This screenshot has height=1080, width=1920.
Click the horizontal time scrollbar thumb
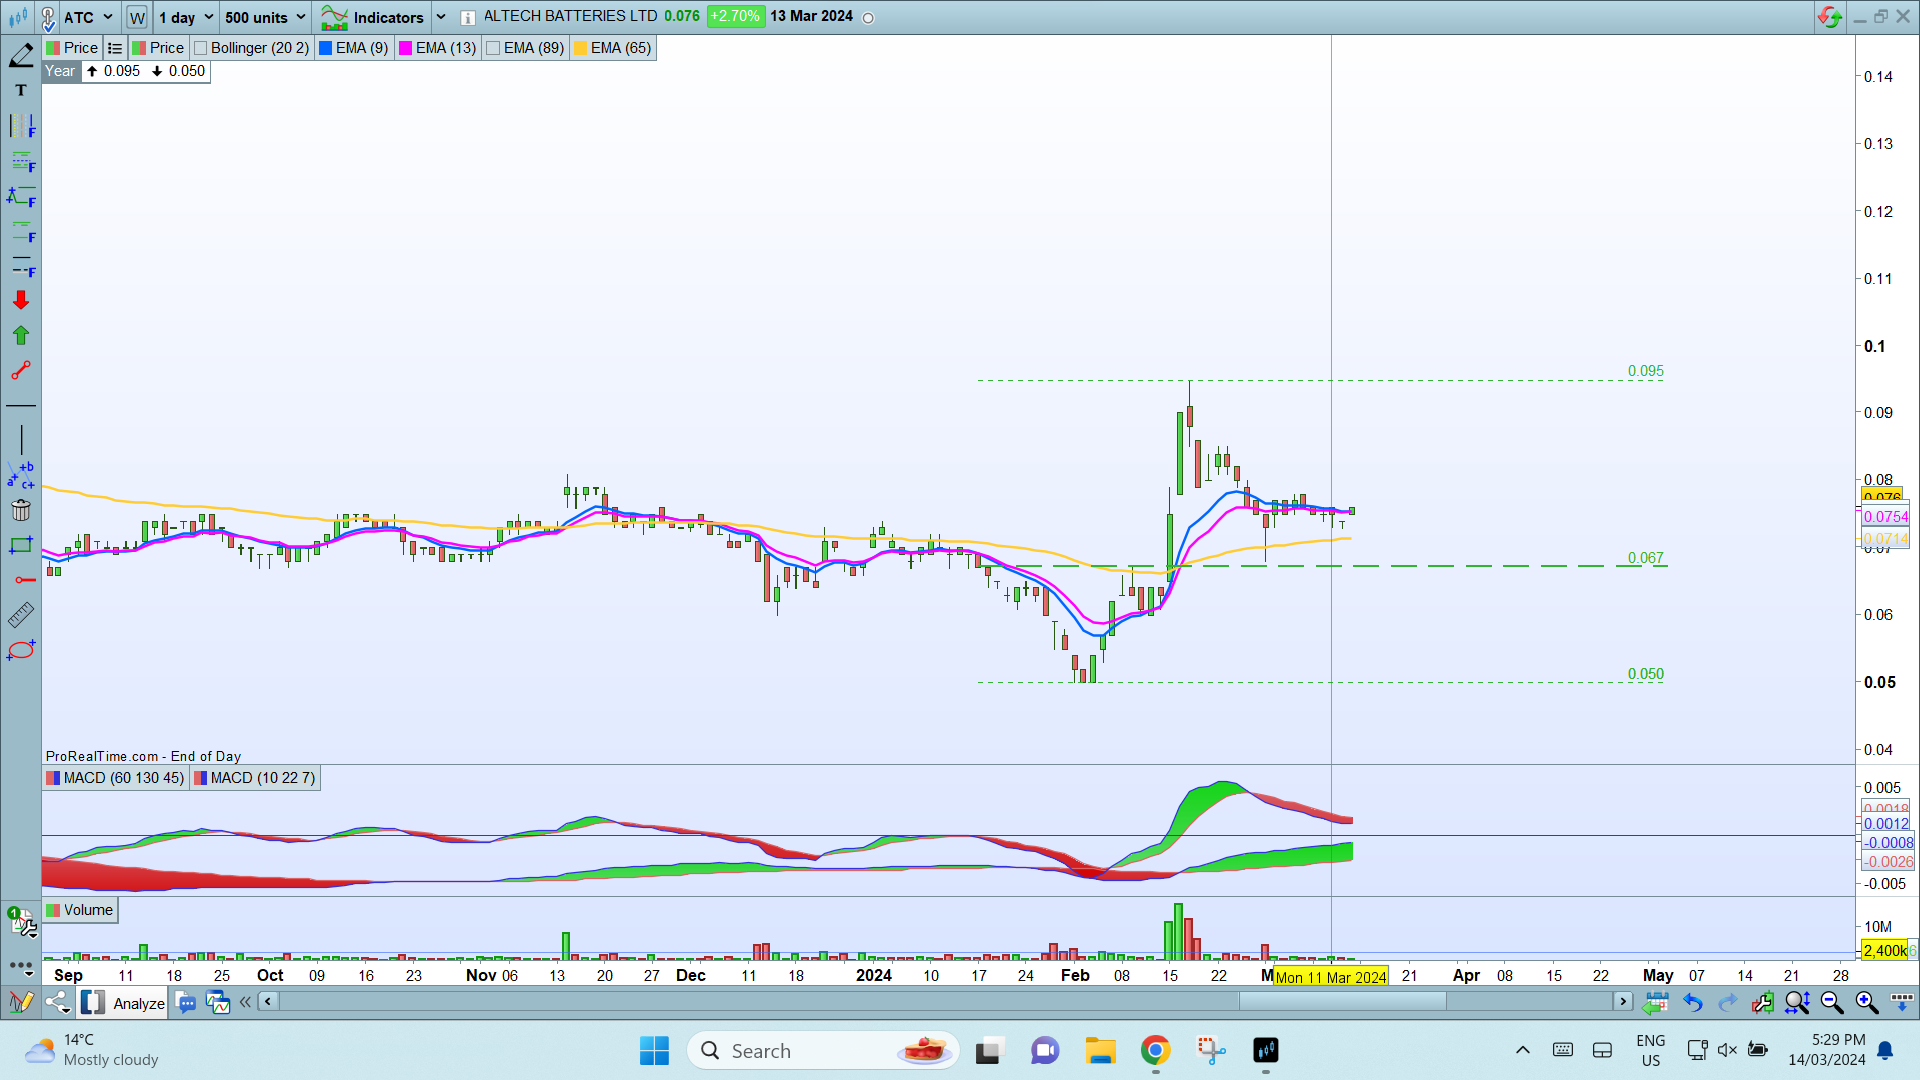click(x=1342, y=1001)
